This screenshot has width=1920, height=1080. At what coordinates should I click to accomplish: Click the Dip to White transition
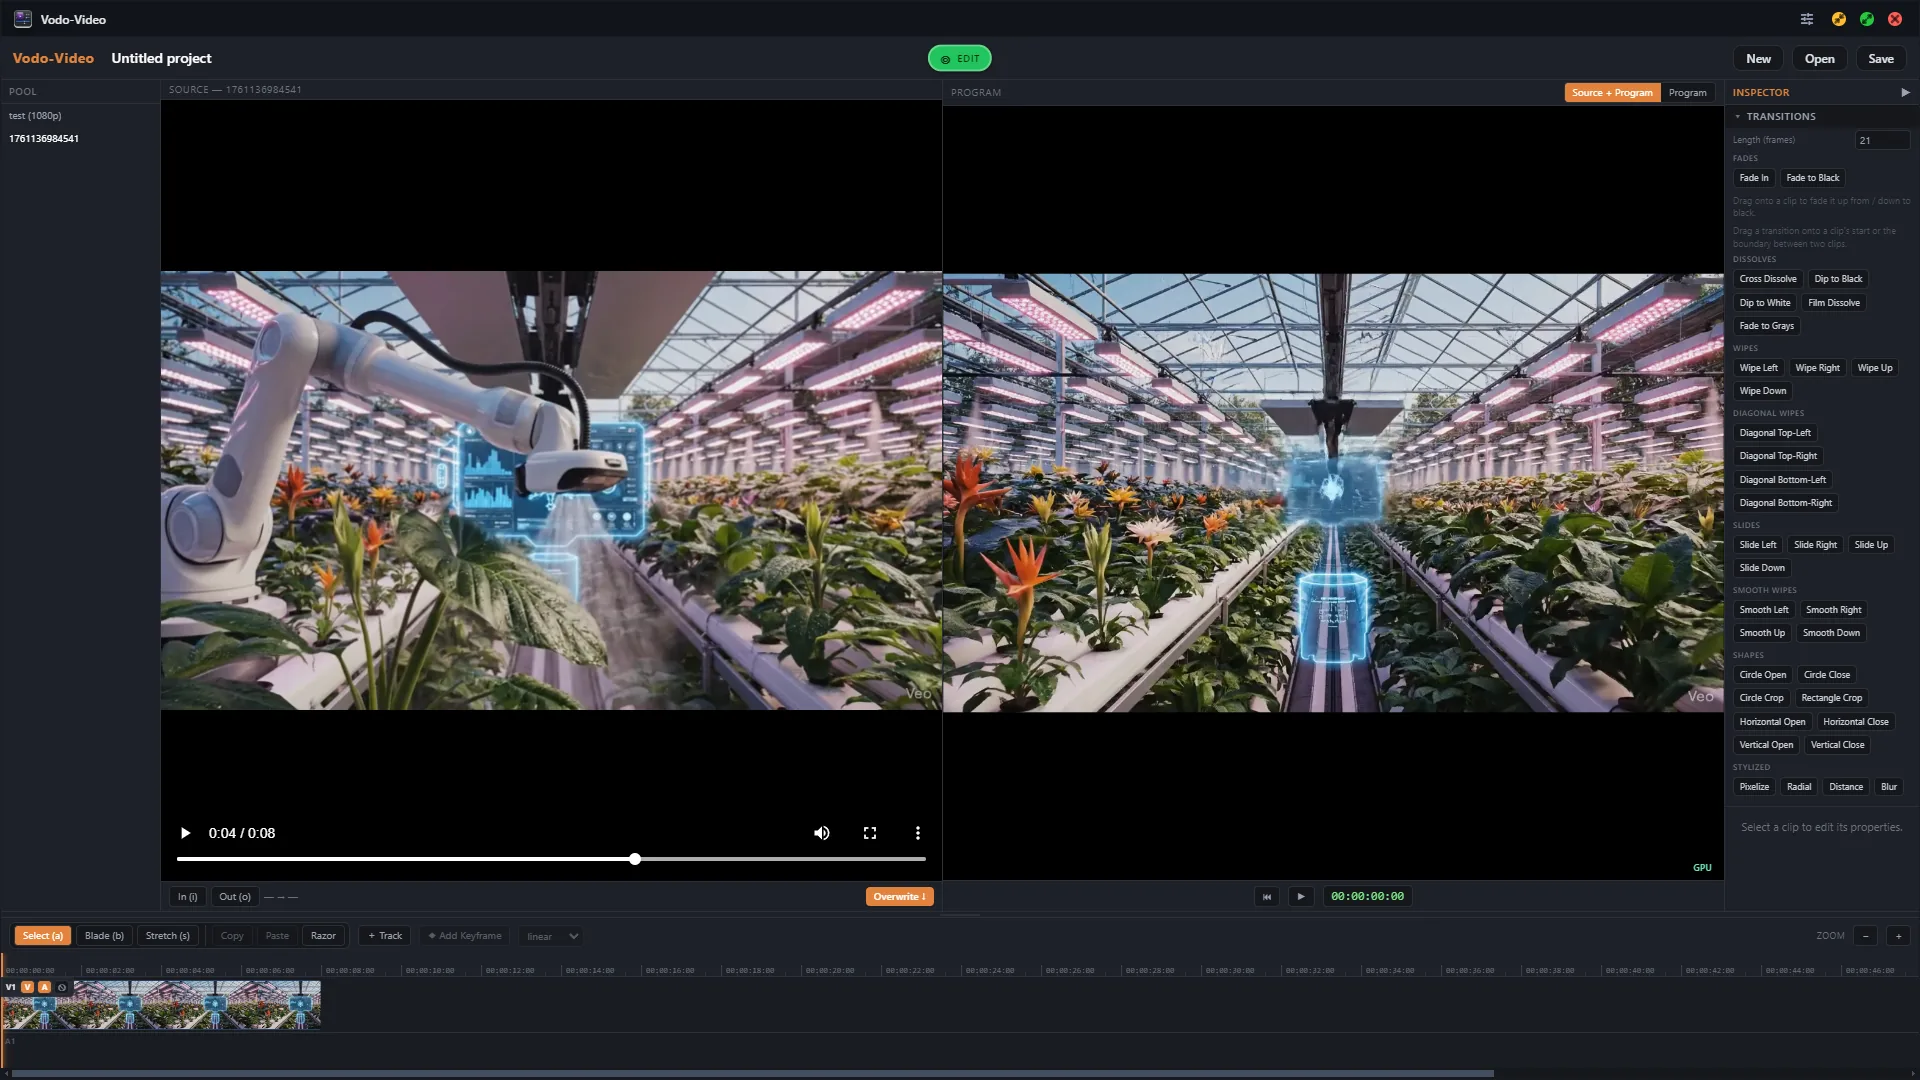pyautogui.click(x=1764, y=303)
